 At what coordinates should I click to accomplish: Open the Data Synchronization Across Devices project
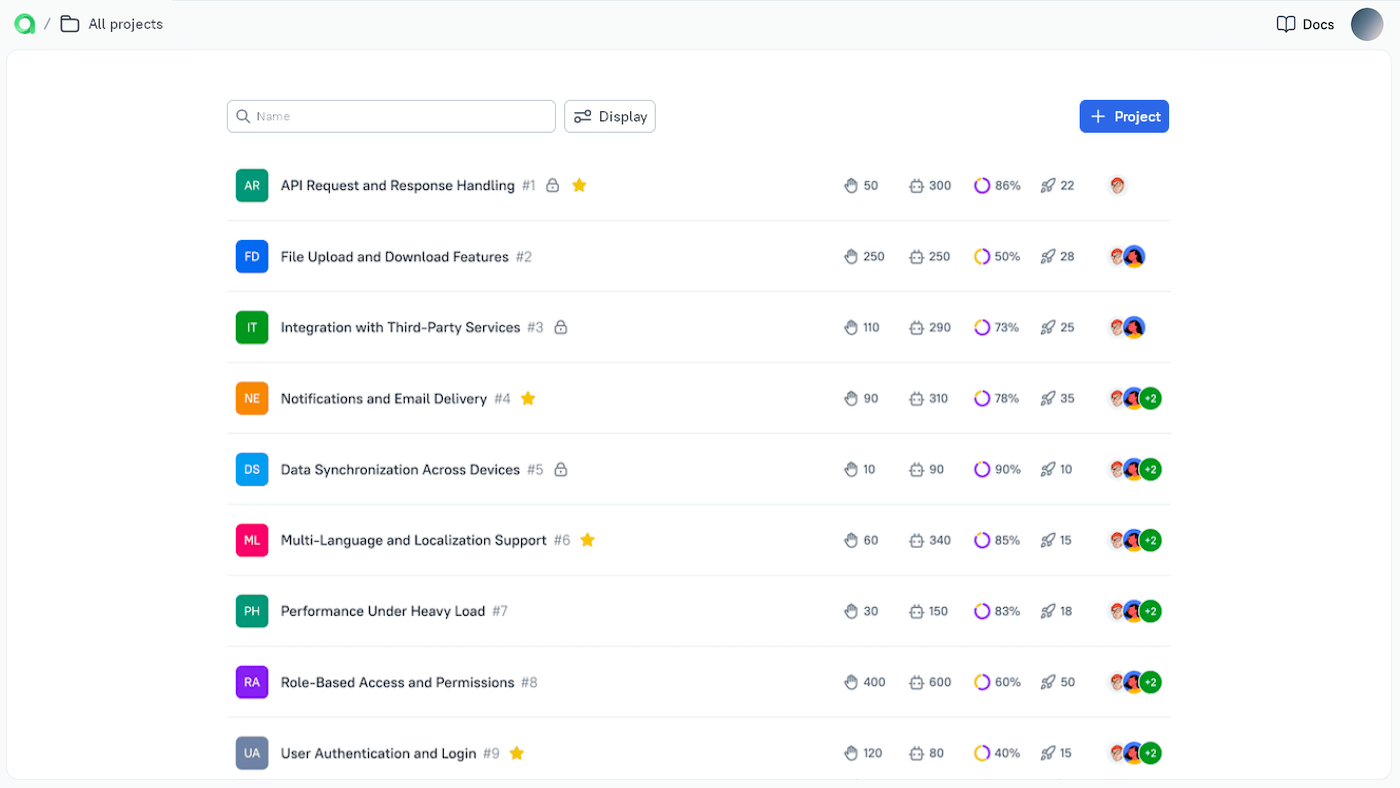click(400, 469)
